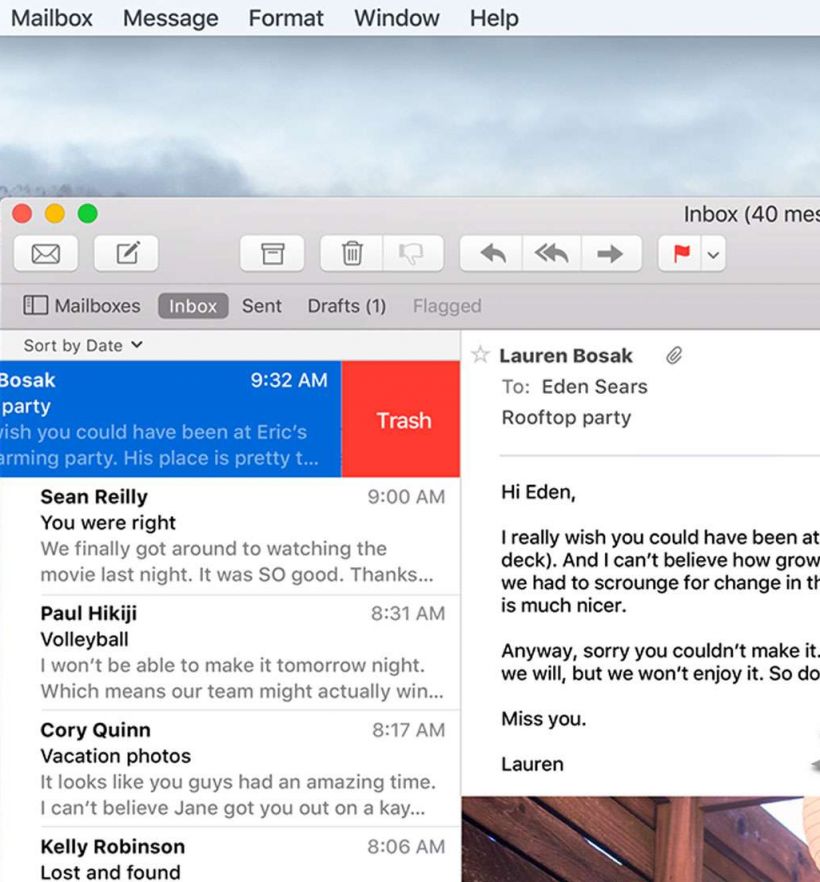Forward the message with right arrow icon
The image size is (820, 882).
pos(609,254)
